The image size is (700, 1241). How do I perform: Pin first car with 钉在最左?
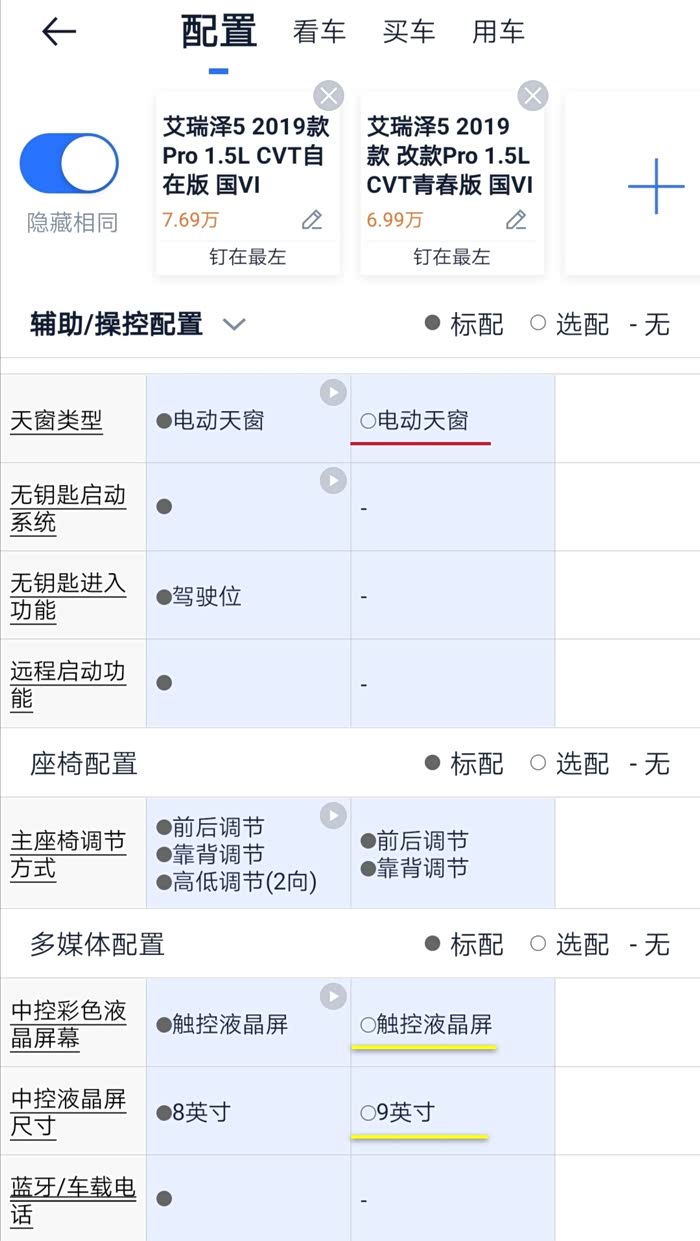pyautogui.click(x=247, y=257)
